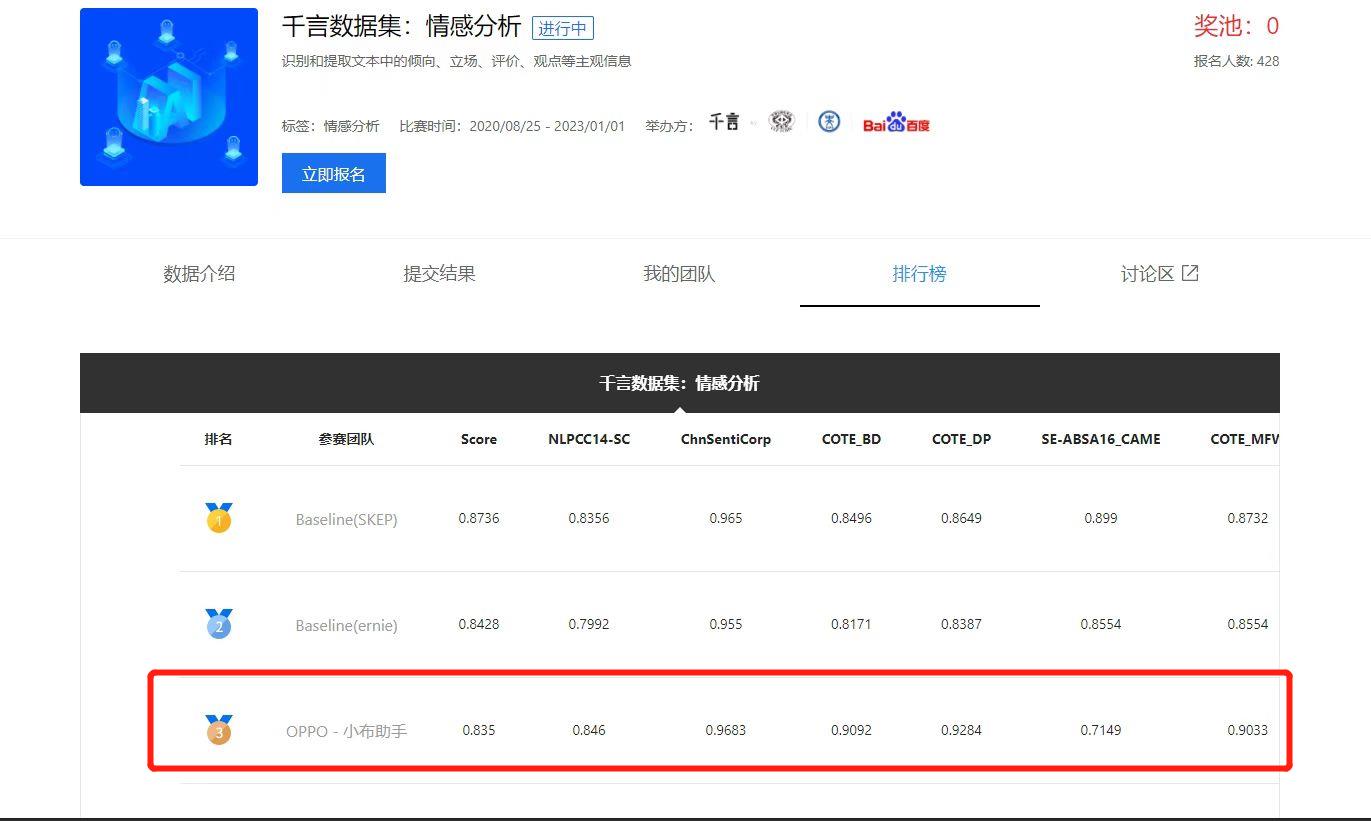Image resolution: width=1371 pixels, height=821 pixels.
Task: Open the Baseline(SKEP) team entry
Action: pos(346,519)
